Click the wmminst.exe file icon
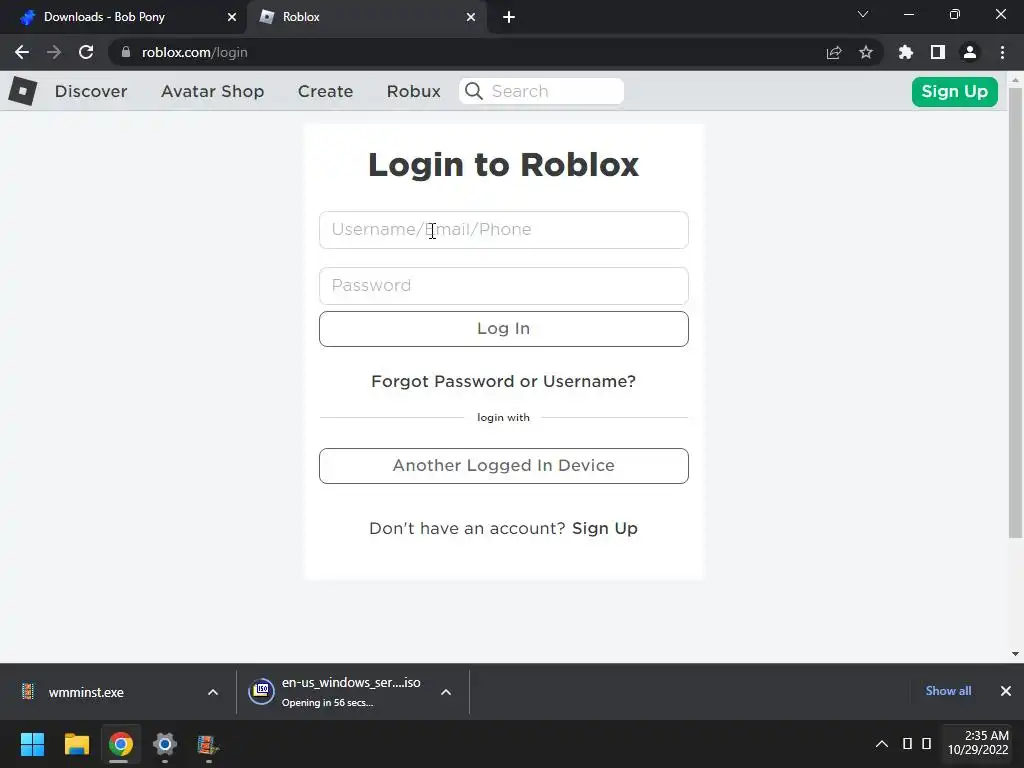Viewport: 1024px width, 768px height. [27, 691]
